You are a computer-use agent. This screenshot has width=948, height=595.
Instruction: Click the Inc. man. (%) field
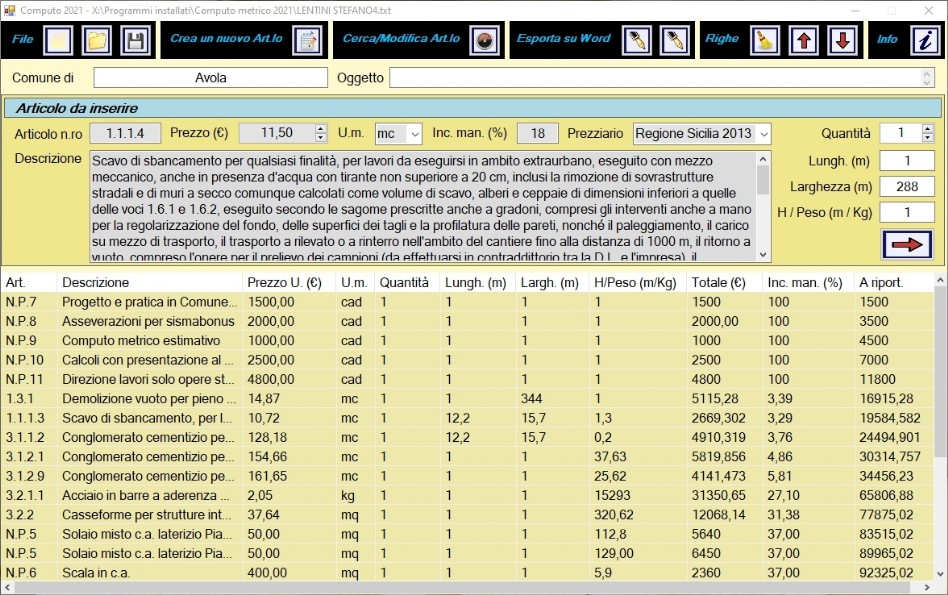(x=537, y=133)
